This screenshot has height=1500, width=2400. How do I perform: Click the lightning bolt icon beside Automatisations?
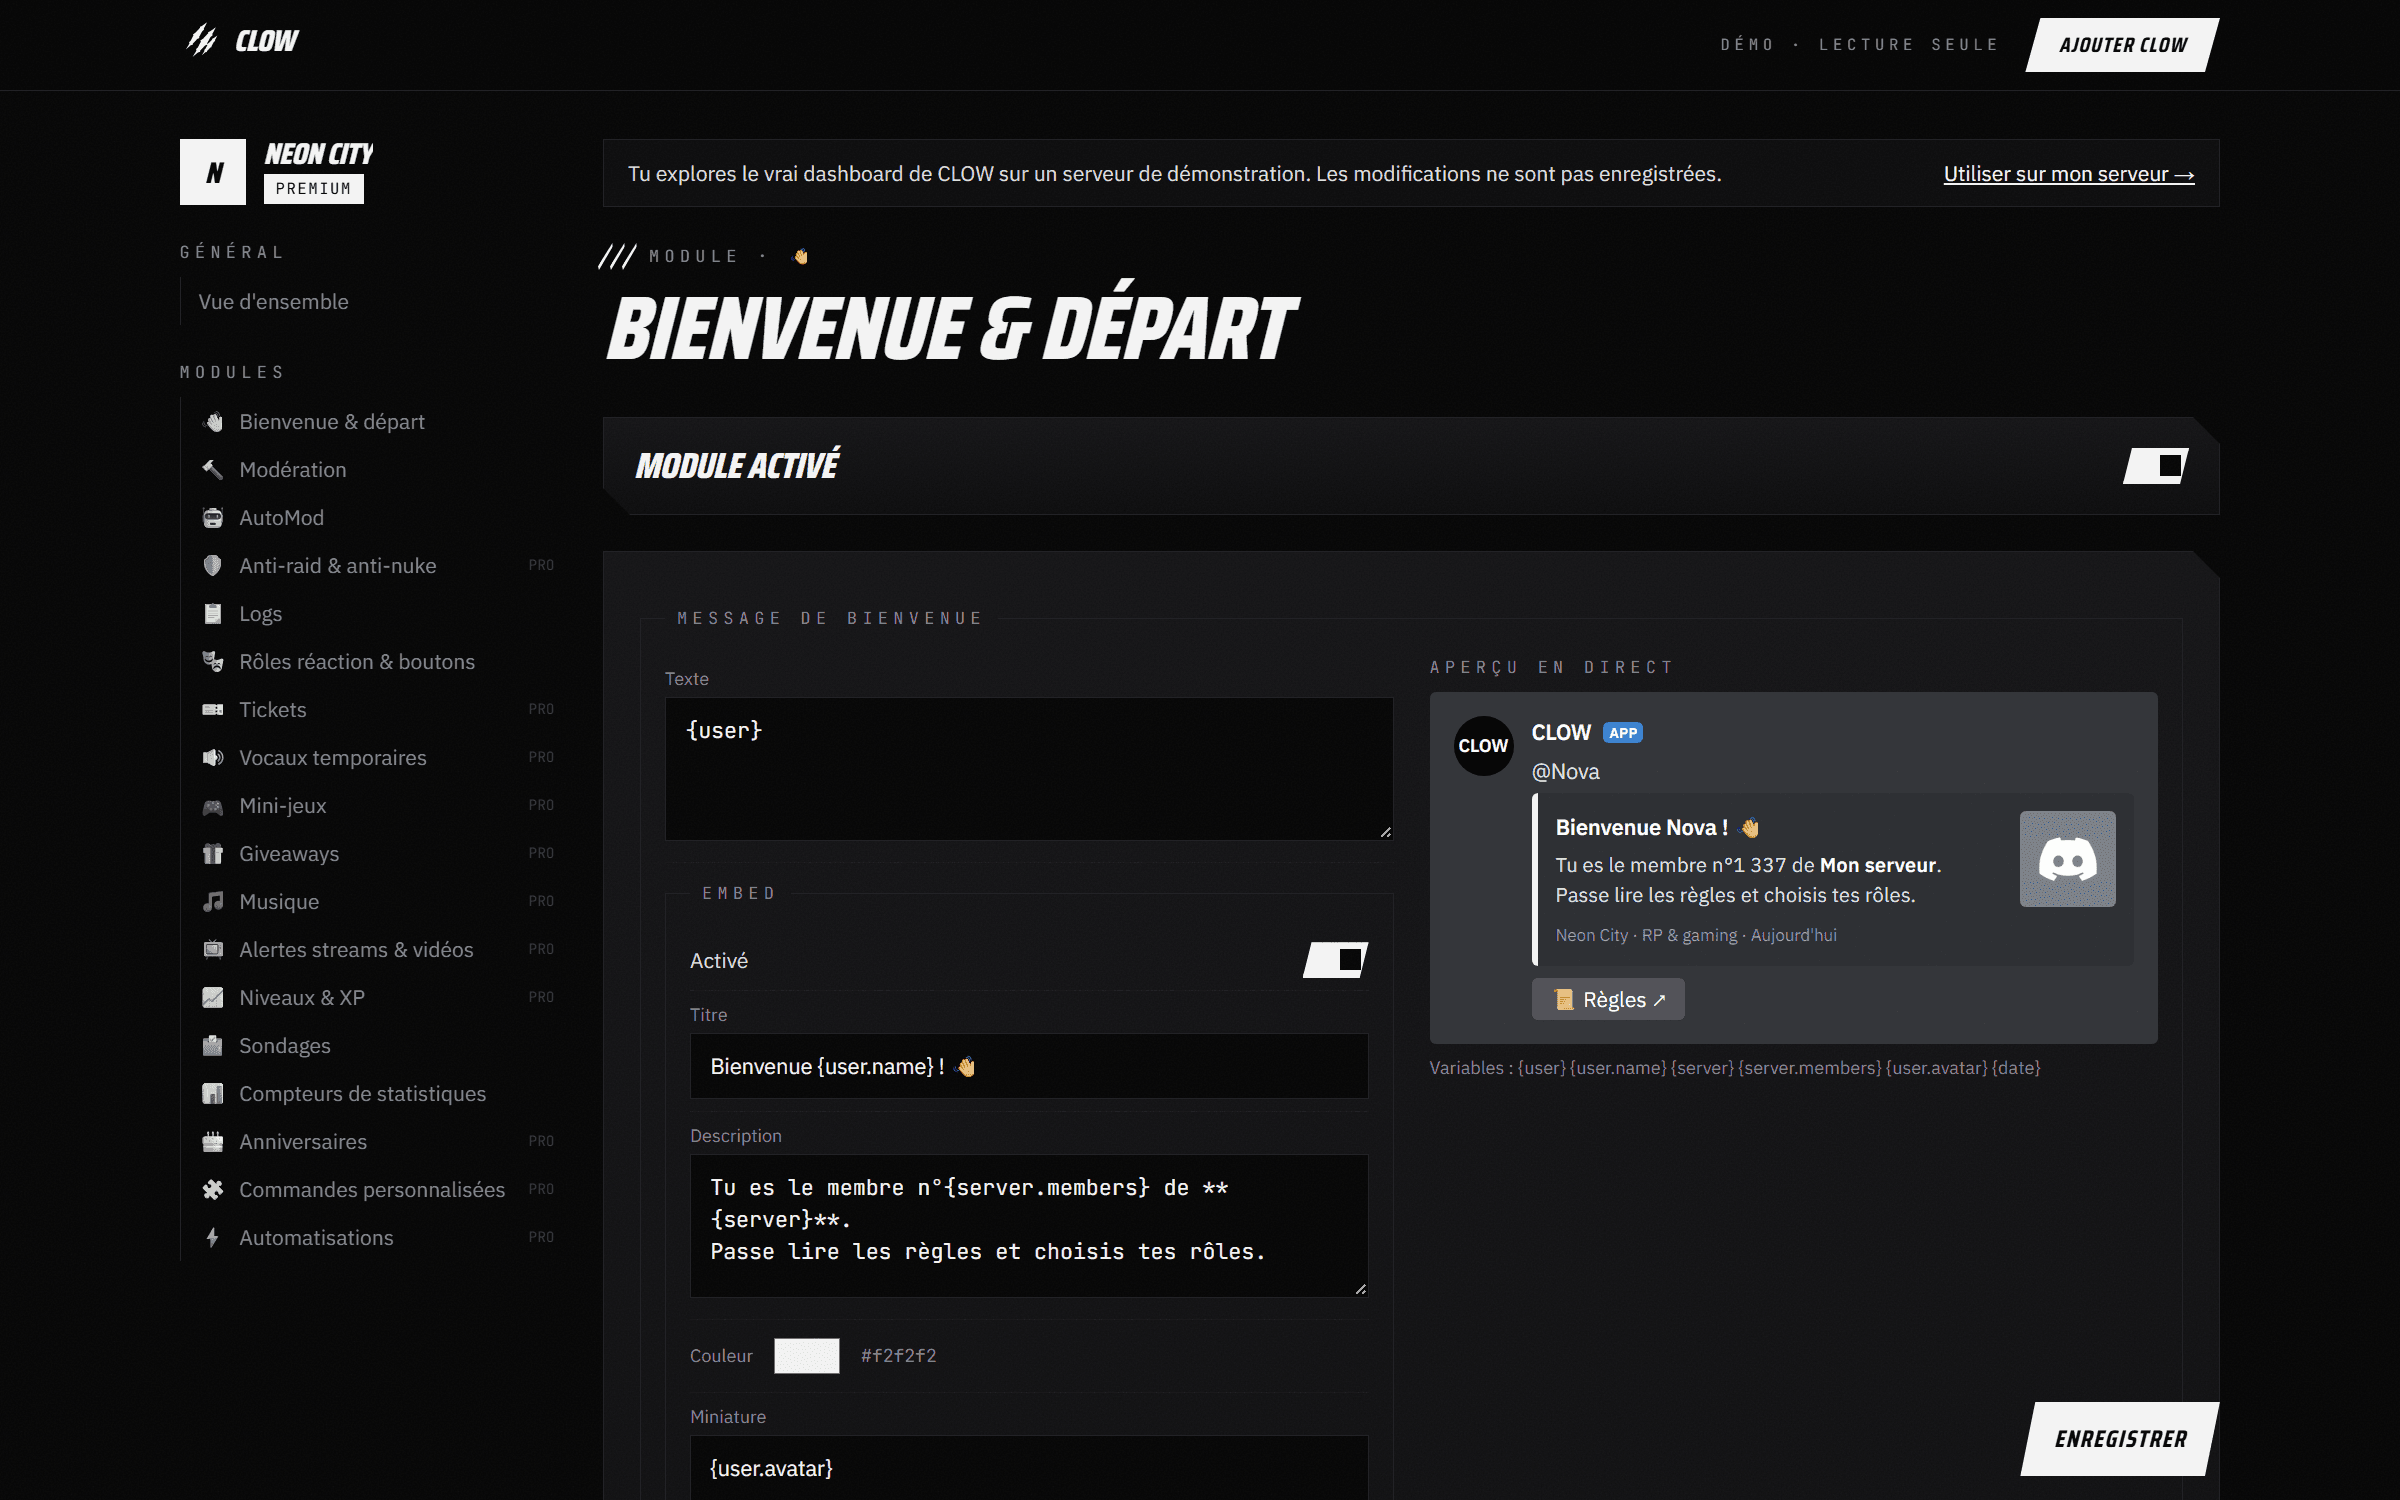213,1238
